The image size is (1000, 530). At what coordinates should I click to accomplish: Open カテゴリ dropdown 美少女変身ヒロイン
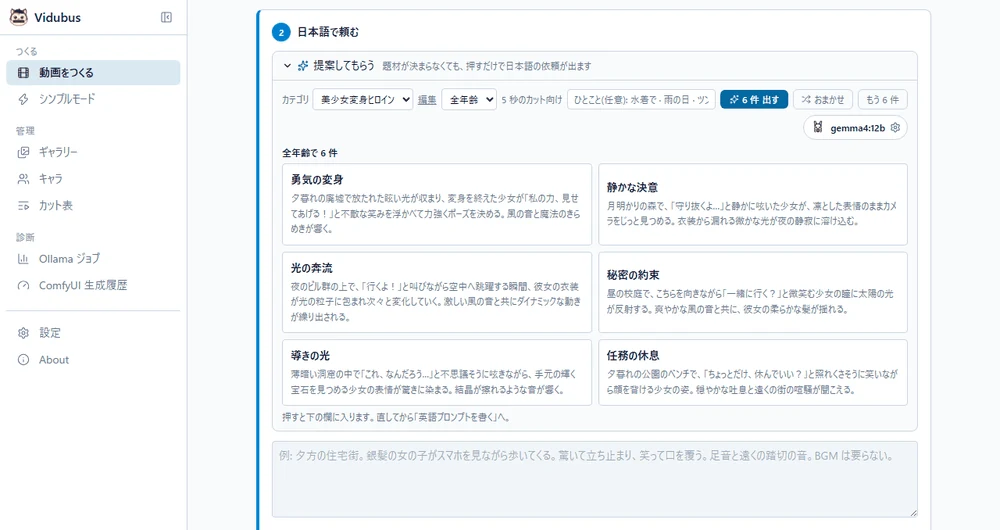363,99
